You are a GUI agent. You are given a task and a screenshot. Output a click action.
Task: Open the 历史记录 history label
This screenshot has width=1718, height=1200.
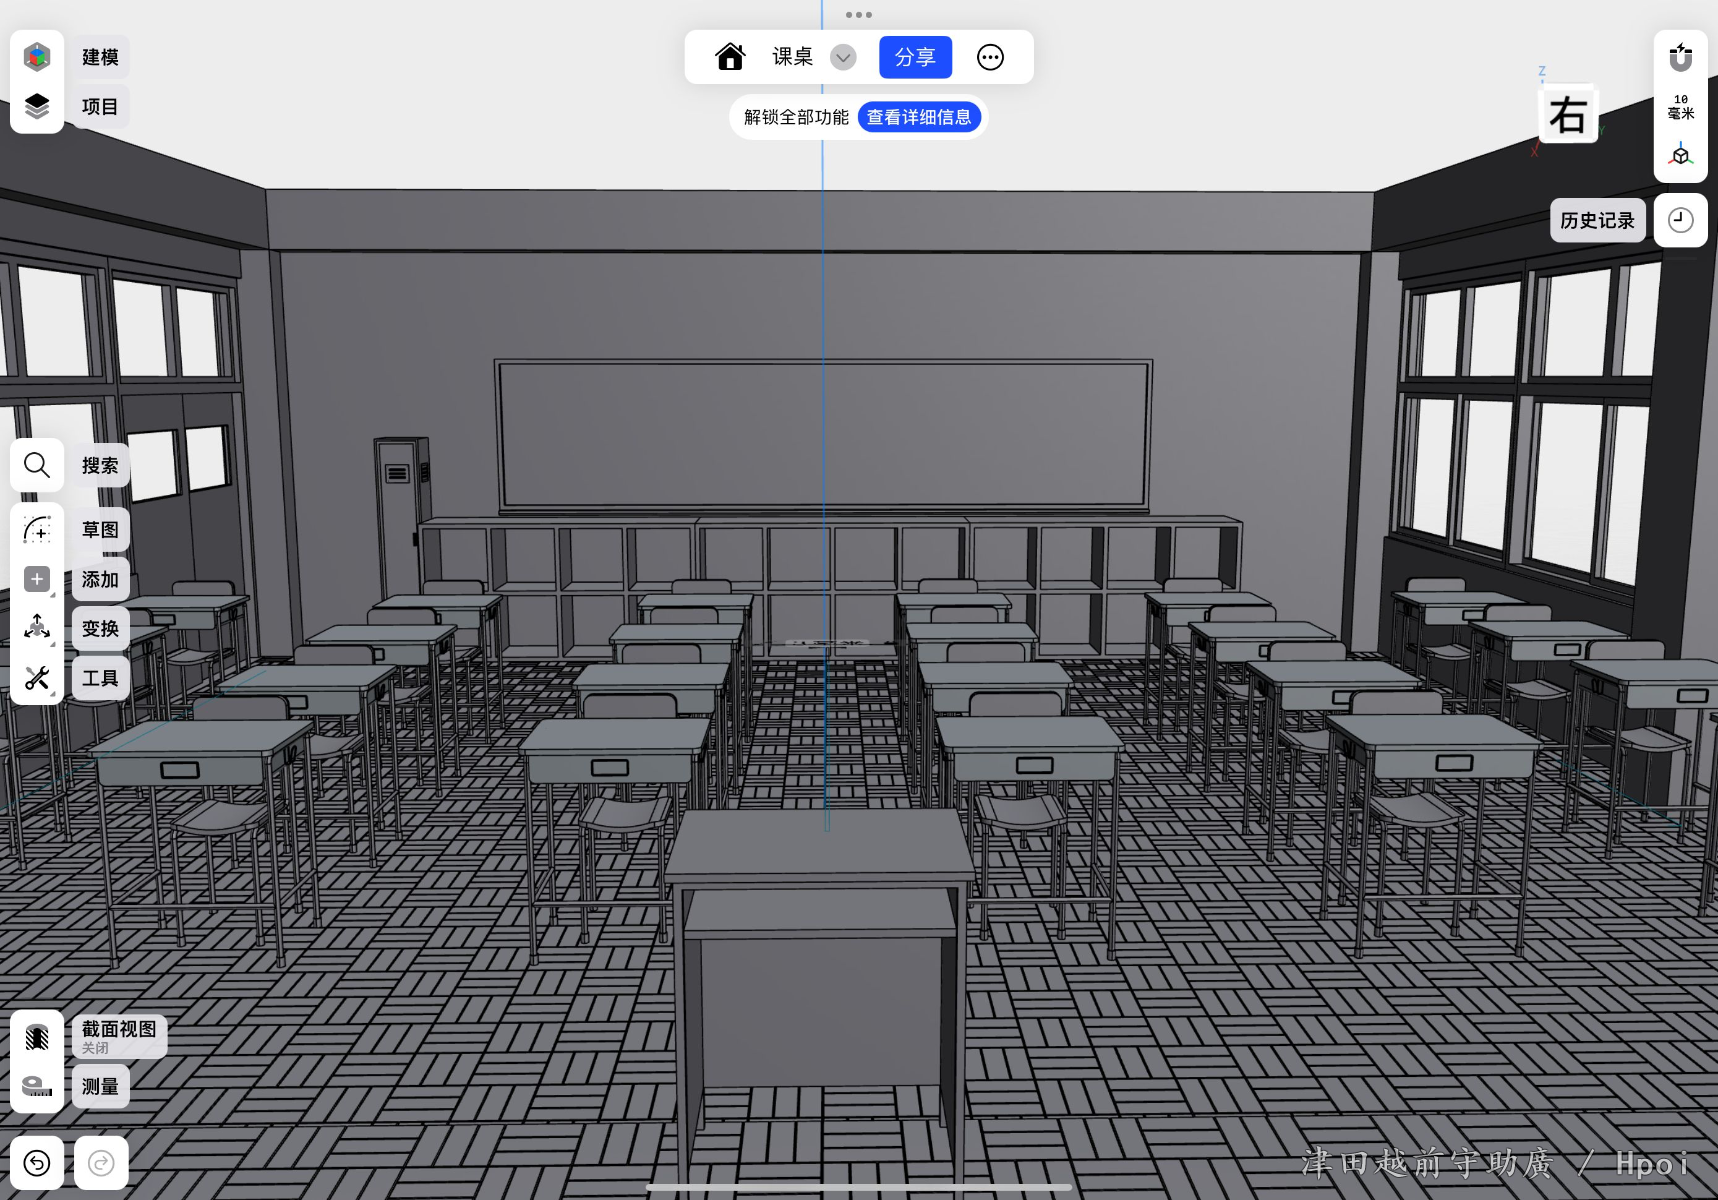coord(1597,220)
